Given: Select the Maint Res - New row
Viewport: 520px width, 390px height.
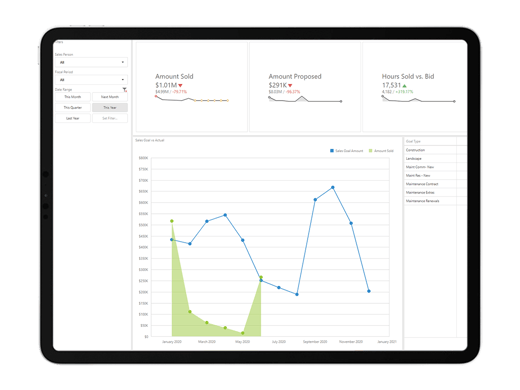Looking at the screenshot, I should (435, 175).
